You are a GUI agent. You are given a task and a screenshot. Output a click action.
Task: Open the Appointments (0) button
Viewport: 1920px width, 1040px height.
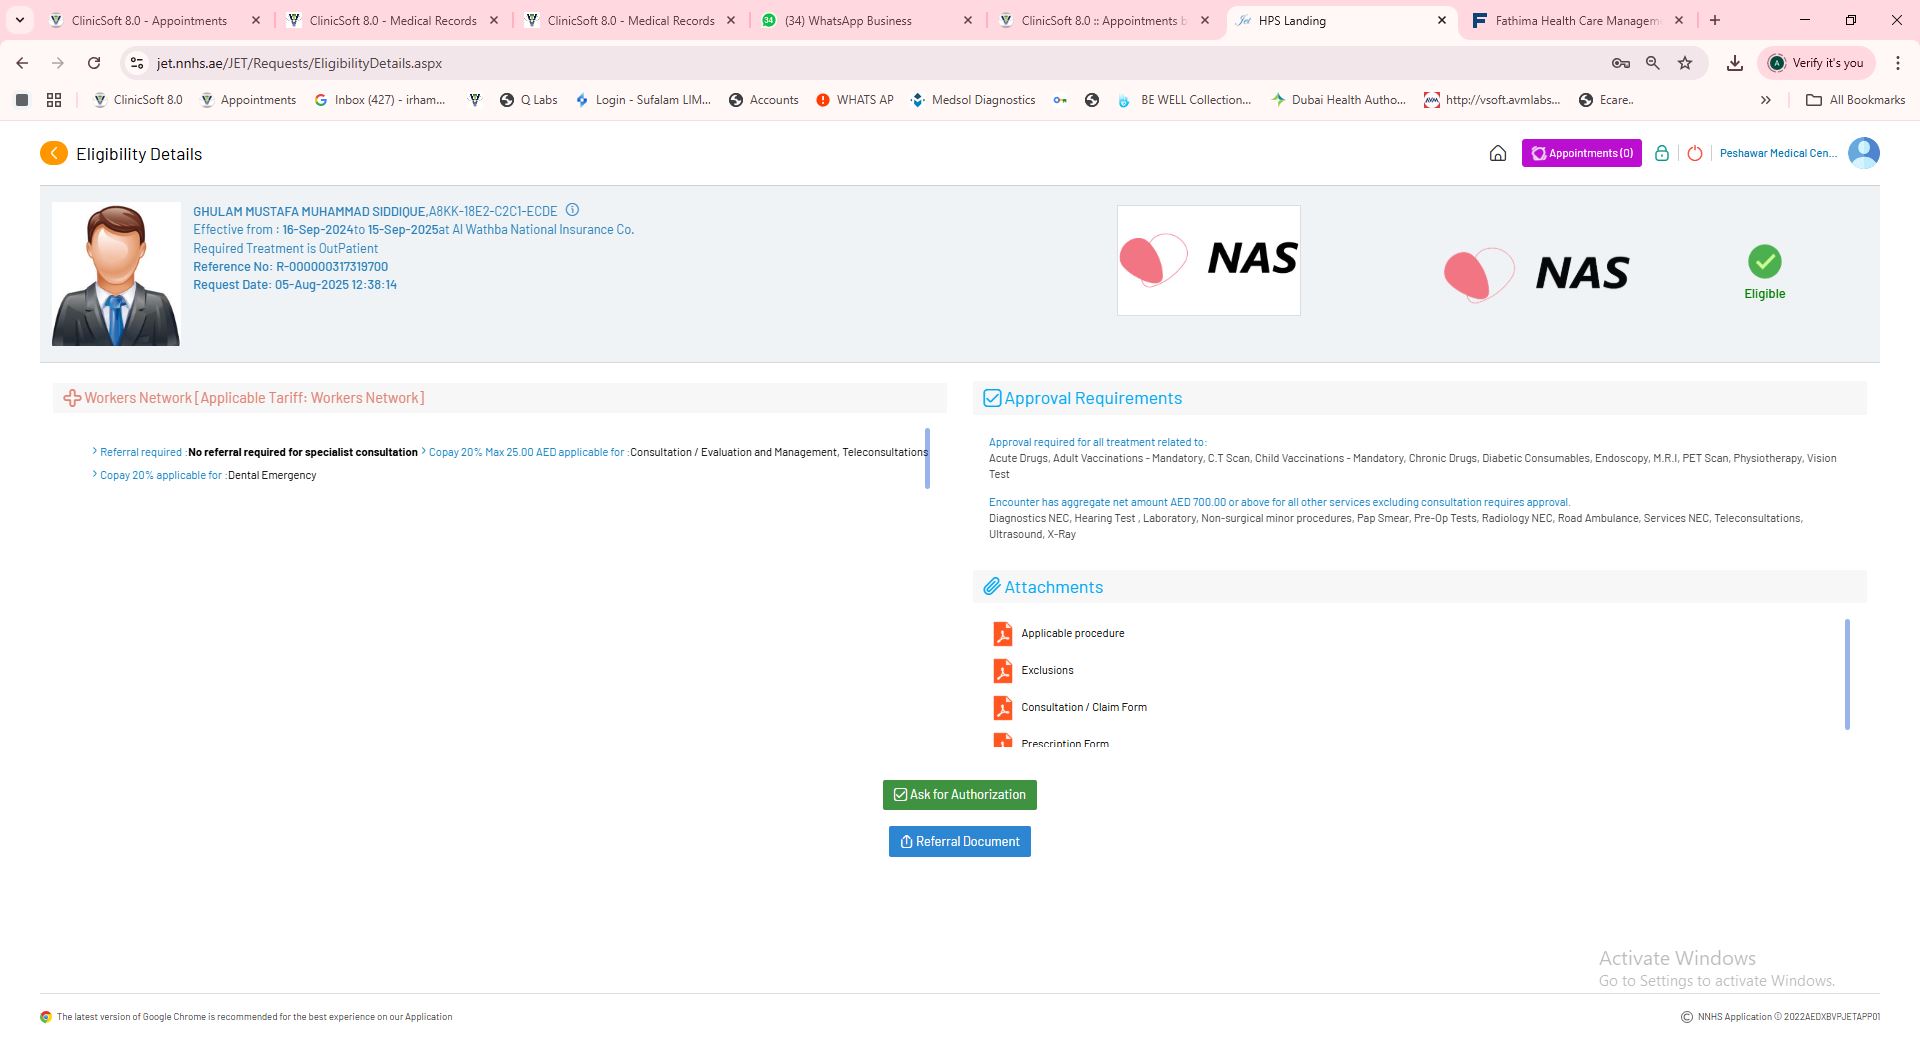[x=1581, y=153]
